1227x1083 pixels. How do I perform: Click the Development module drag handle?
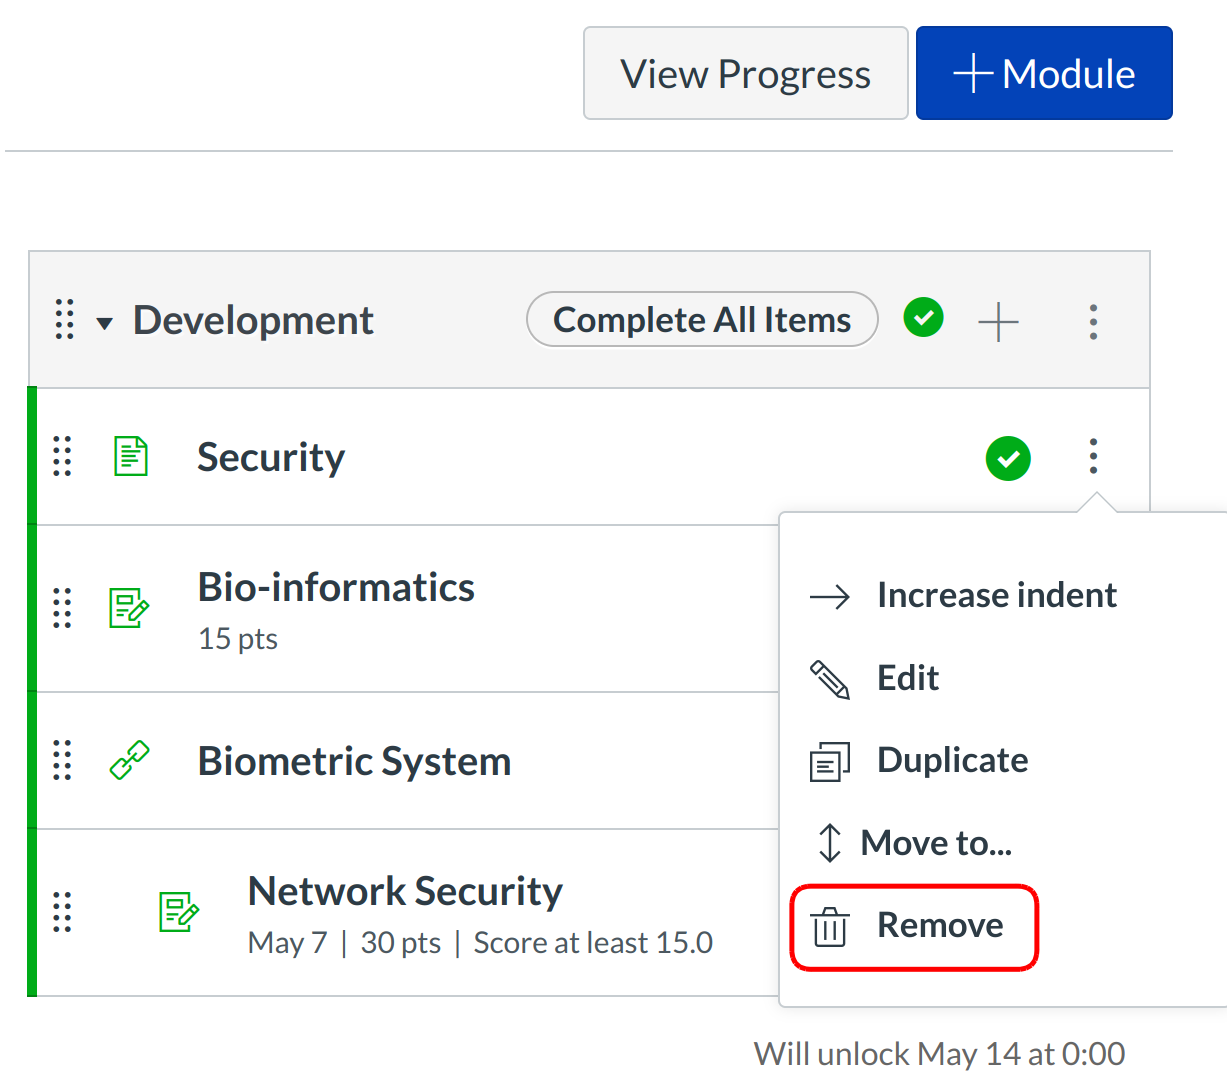(65, 320)
